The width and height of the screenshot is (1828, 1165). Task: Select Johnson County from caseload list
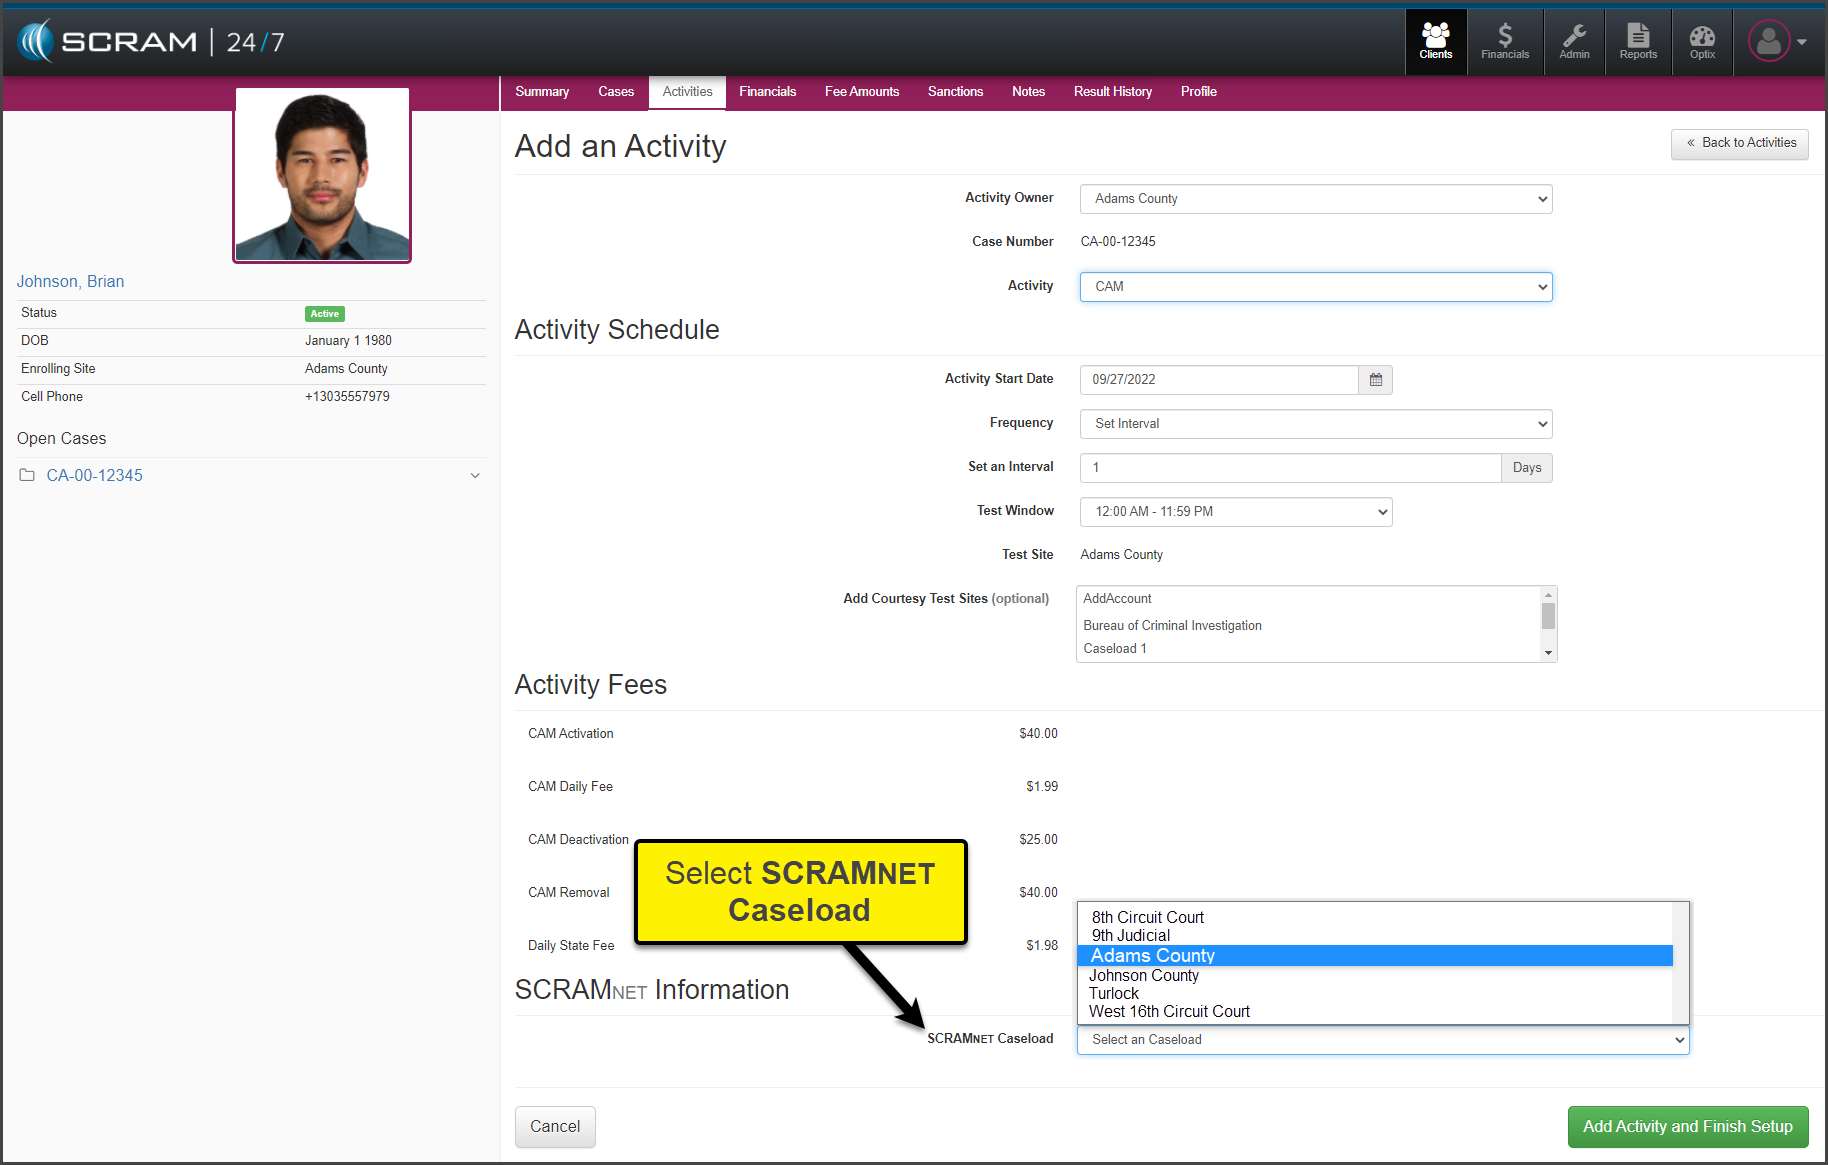click(x=1144, y=976)
